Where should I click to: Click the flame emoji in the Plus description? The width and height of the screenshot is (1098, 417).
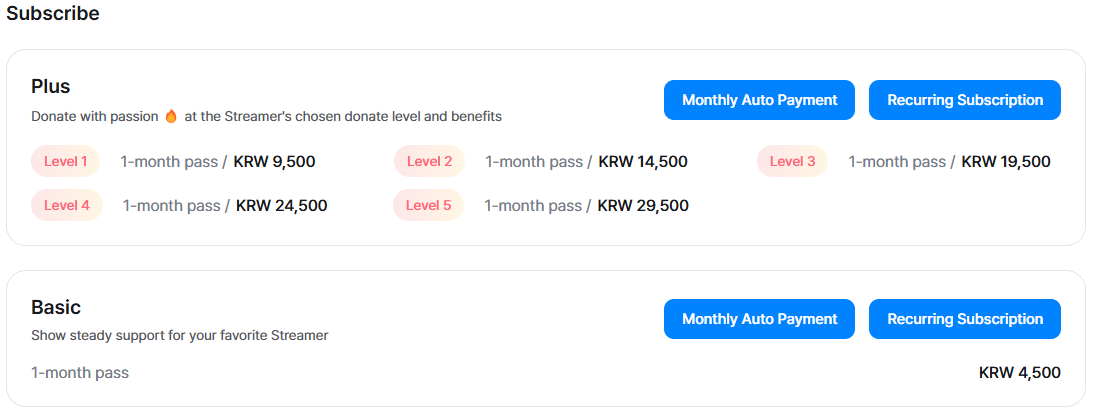click(x=171, y=116)
